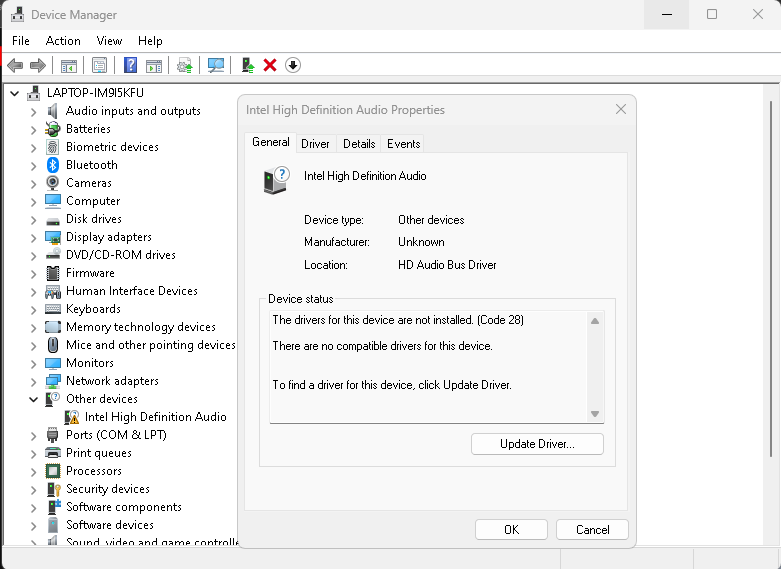Click the Network adapters icon
Screen dimensions: 781x569
(x=53, y=381)
